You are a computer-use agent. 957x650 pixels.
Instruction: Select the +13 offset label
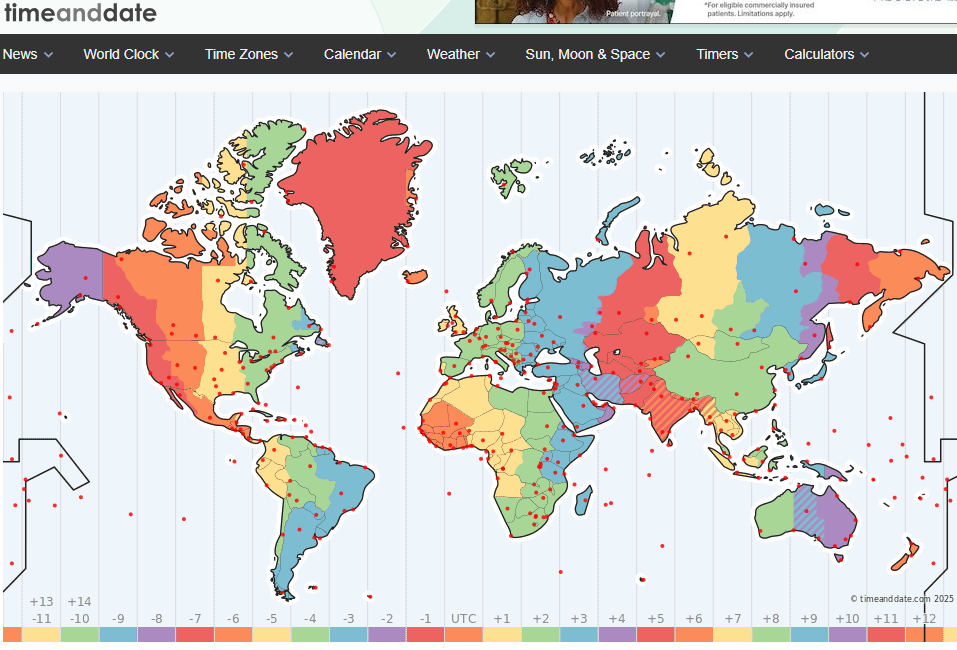(x=42, y=602)
